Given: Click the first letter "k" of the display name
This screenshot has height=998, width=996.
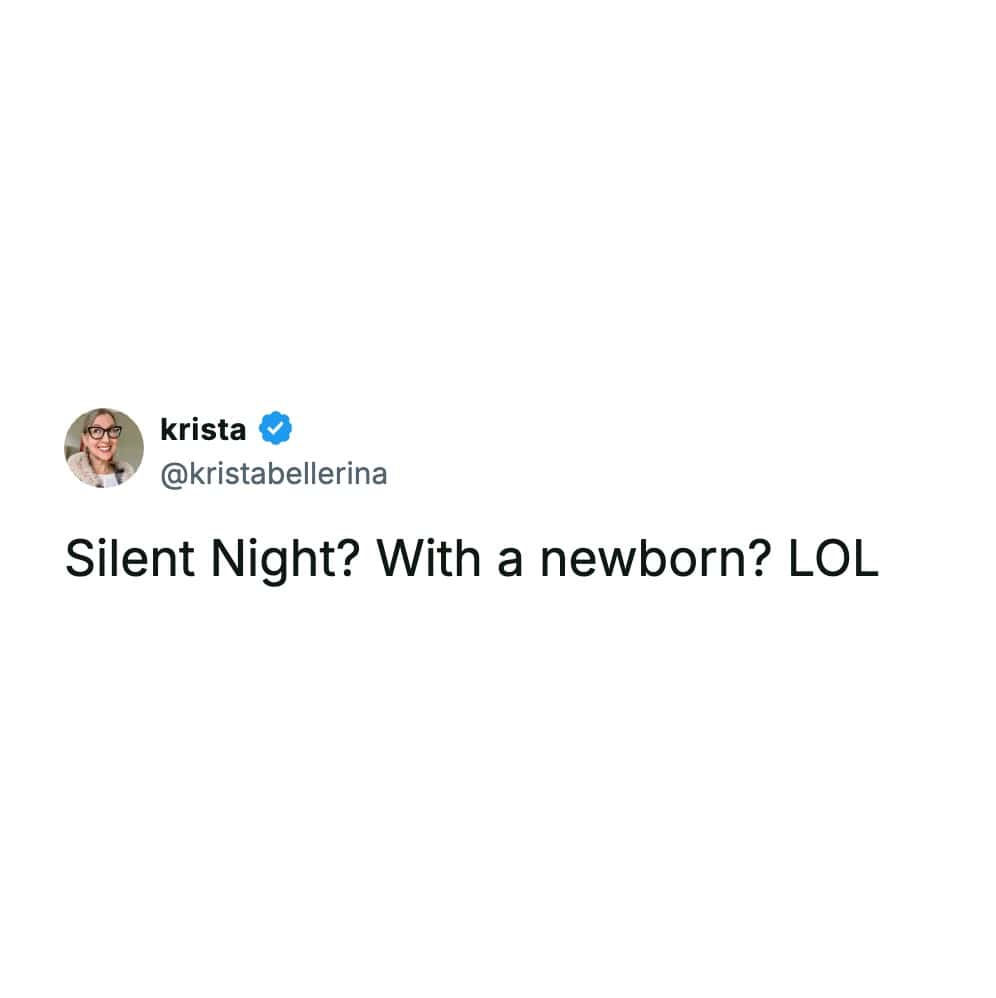Looking at the screenshot, I should 166,428.
